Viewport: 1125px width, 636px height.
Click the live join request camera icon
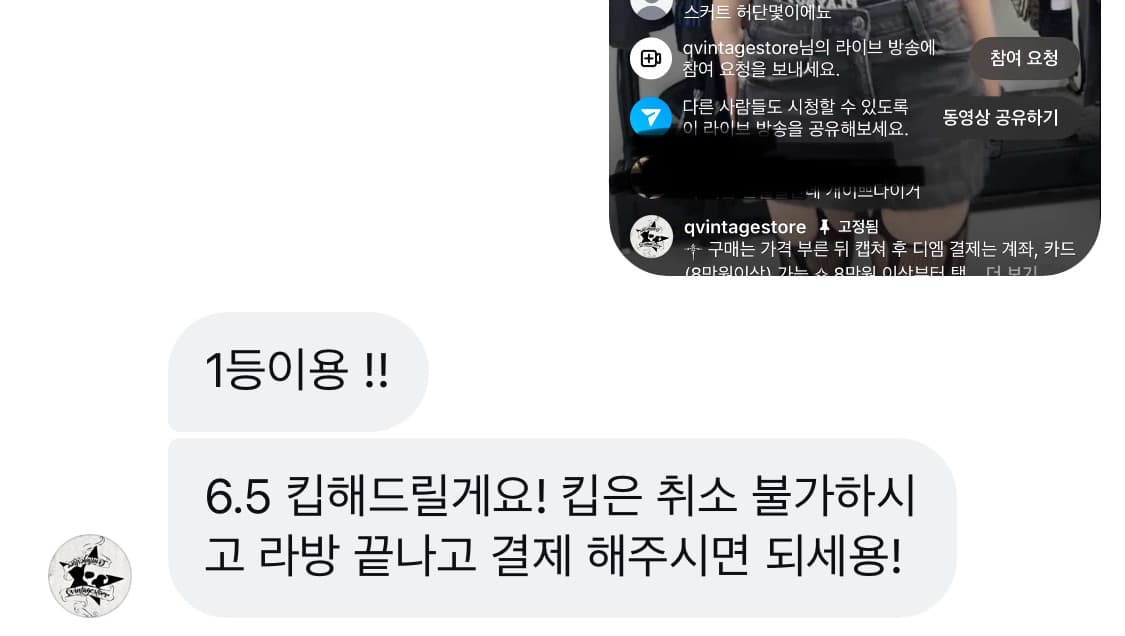tap(651, 58)
